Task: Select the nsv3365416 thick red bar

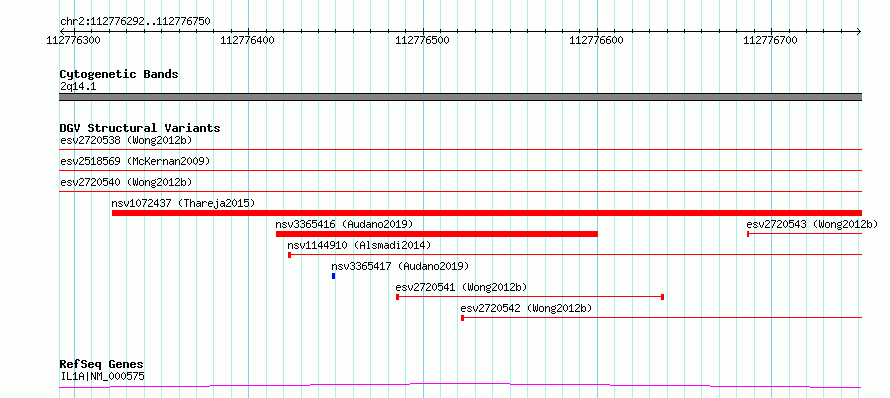Action: (x=436, y=234)
